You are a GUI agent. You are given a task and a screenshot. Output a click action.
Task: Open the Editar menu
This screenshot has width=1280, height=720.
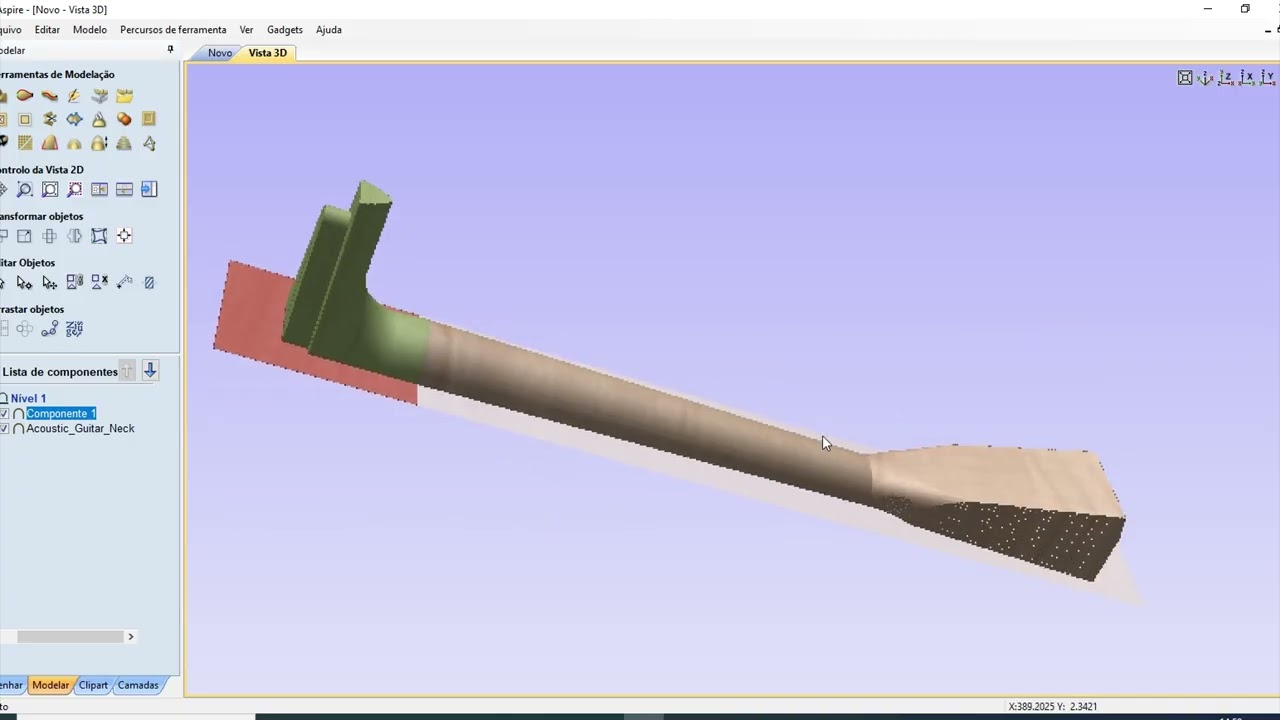[x=47, y=30]
